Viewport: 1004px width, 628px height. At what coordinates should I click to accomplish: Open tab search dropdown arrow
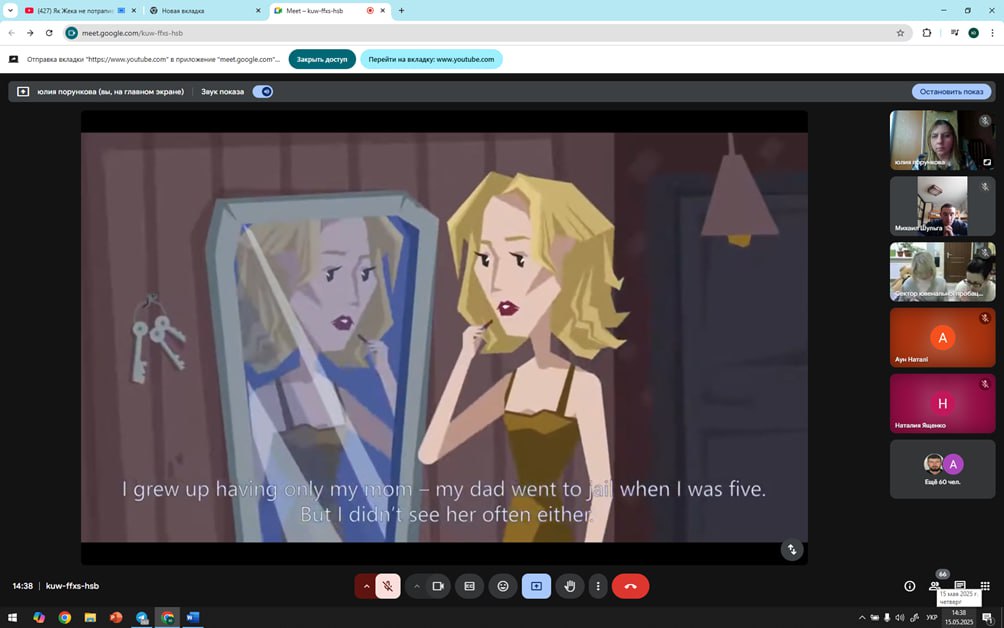10,10
